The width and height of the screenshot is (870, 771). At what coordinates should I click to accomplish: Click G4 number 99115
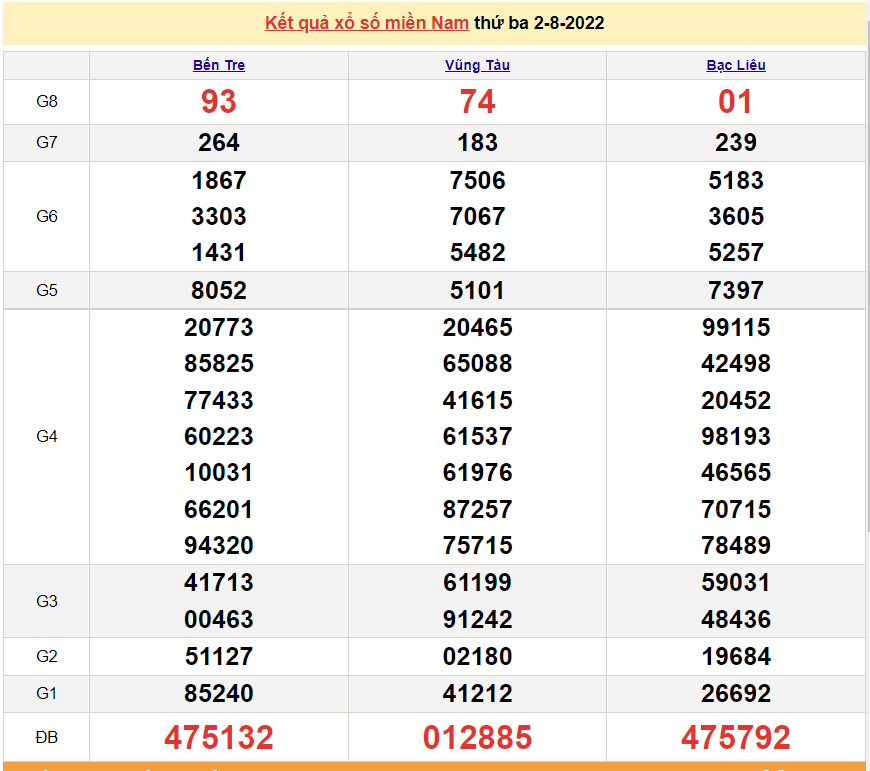tap(736, 328)
